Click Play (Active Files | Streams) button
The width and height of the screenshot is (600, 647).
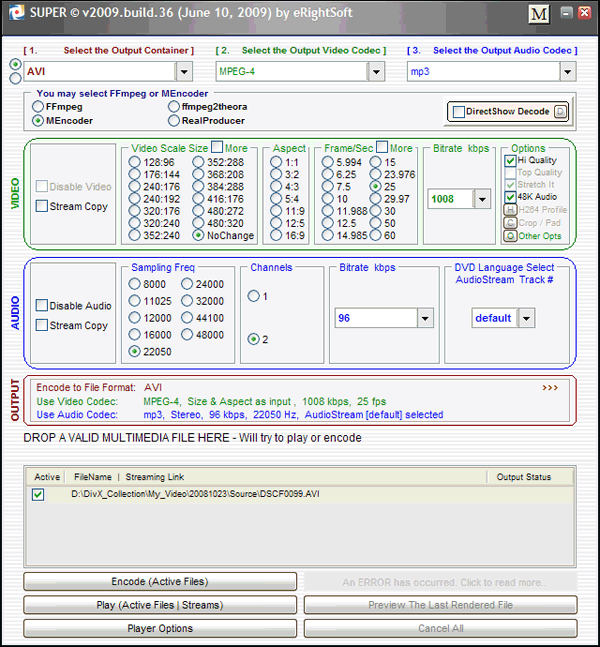pos(160,605)
